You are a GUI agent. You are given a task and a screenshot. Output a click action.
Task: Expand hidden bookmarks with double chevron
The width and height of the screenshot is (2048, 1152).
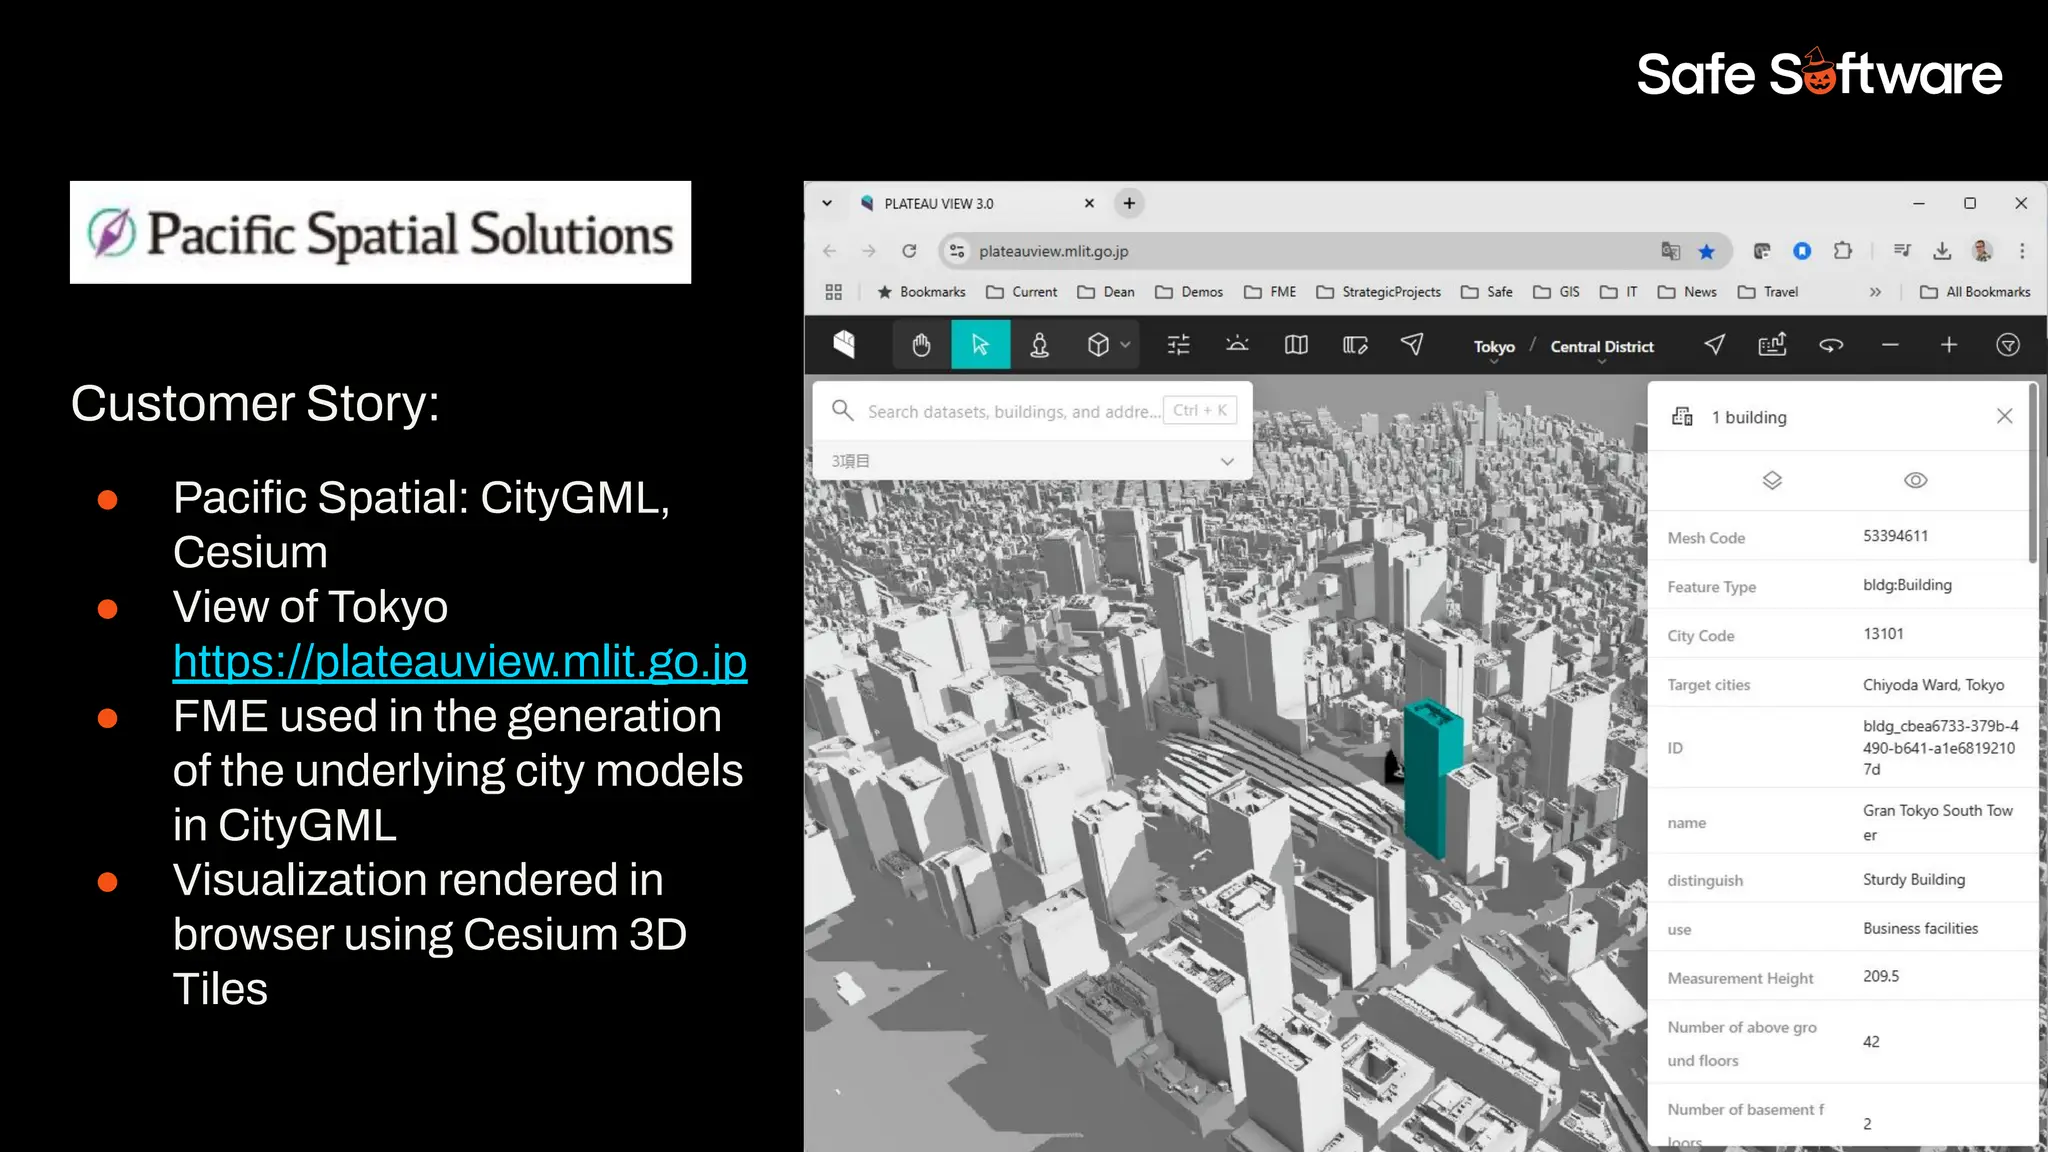[1875, 292]
